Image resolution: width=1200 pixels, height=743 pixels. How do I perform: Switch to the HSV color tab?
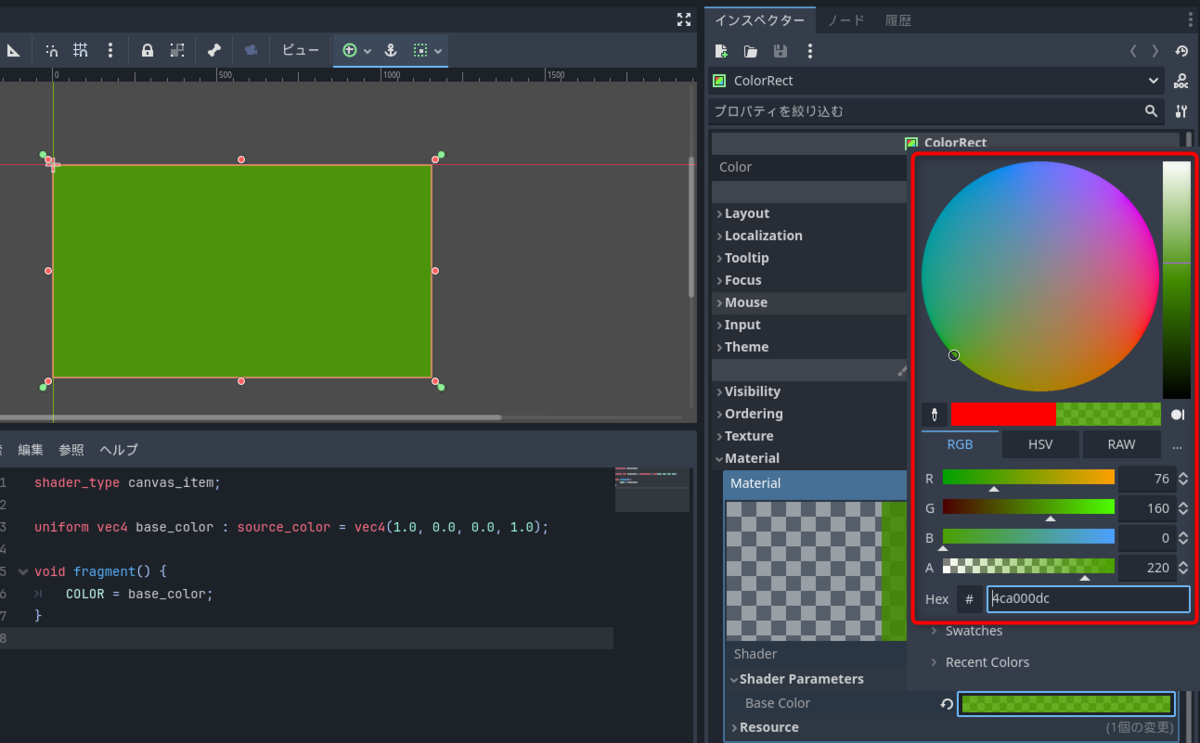point(1040,443)
